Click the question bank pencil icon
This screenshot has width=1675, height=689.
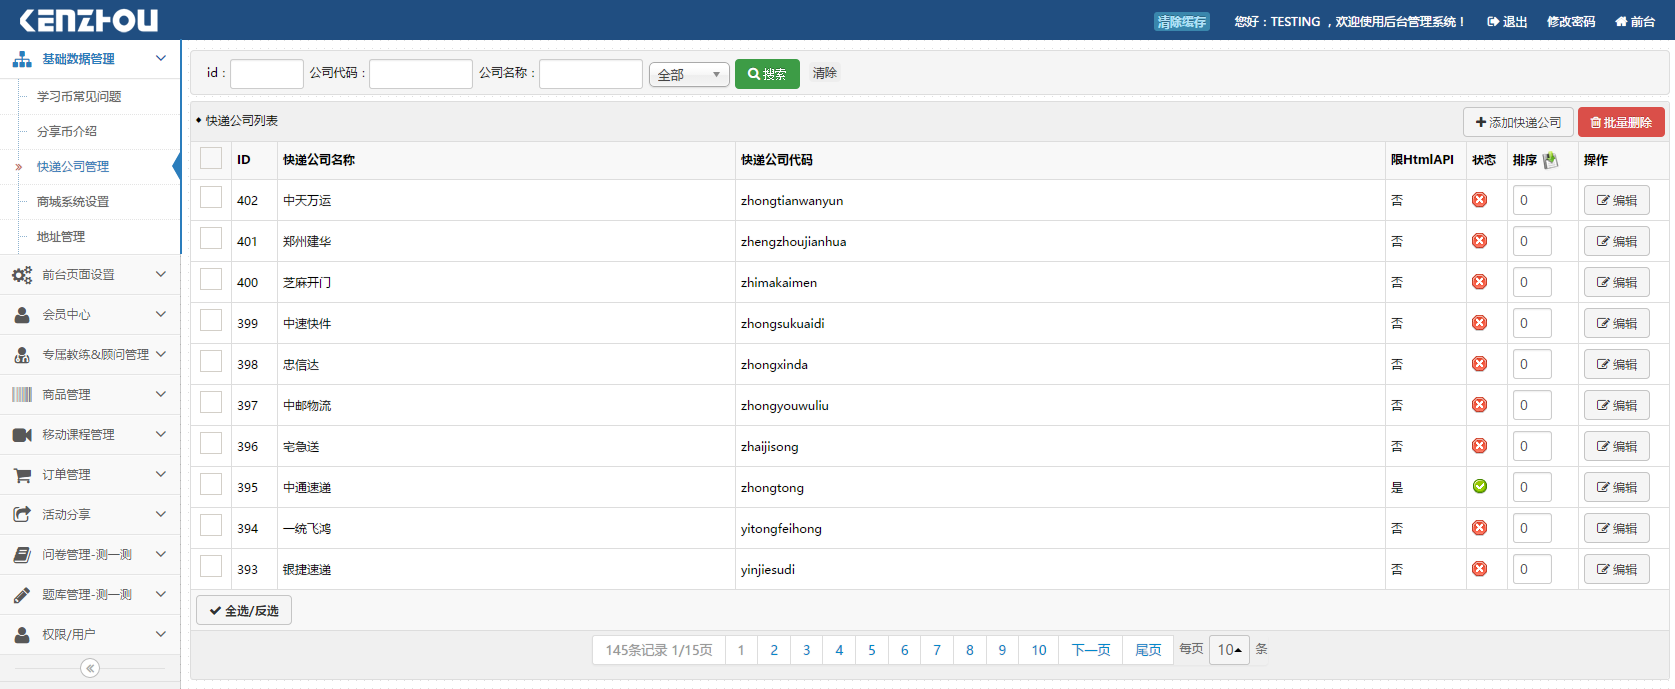(x=22, y=595)
